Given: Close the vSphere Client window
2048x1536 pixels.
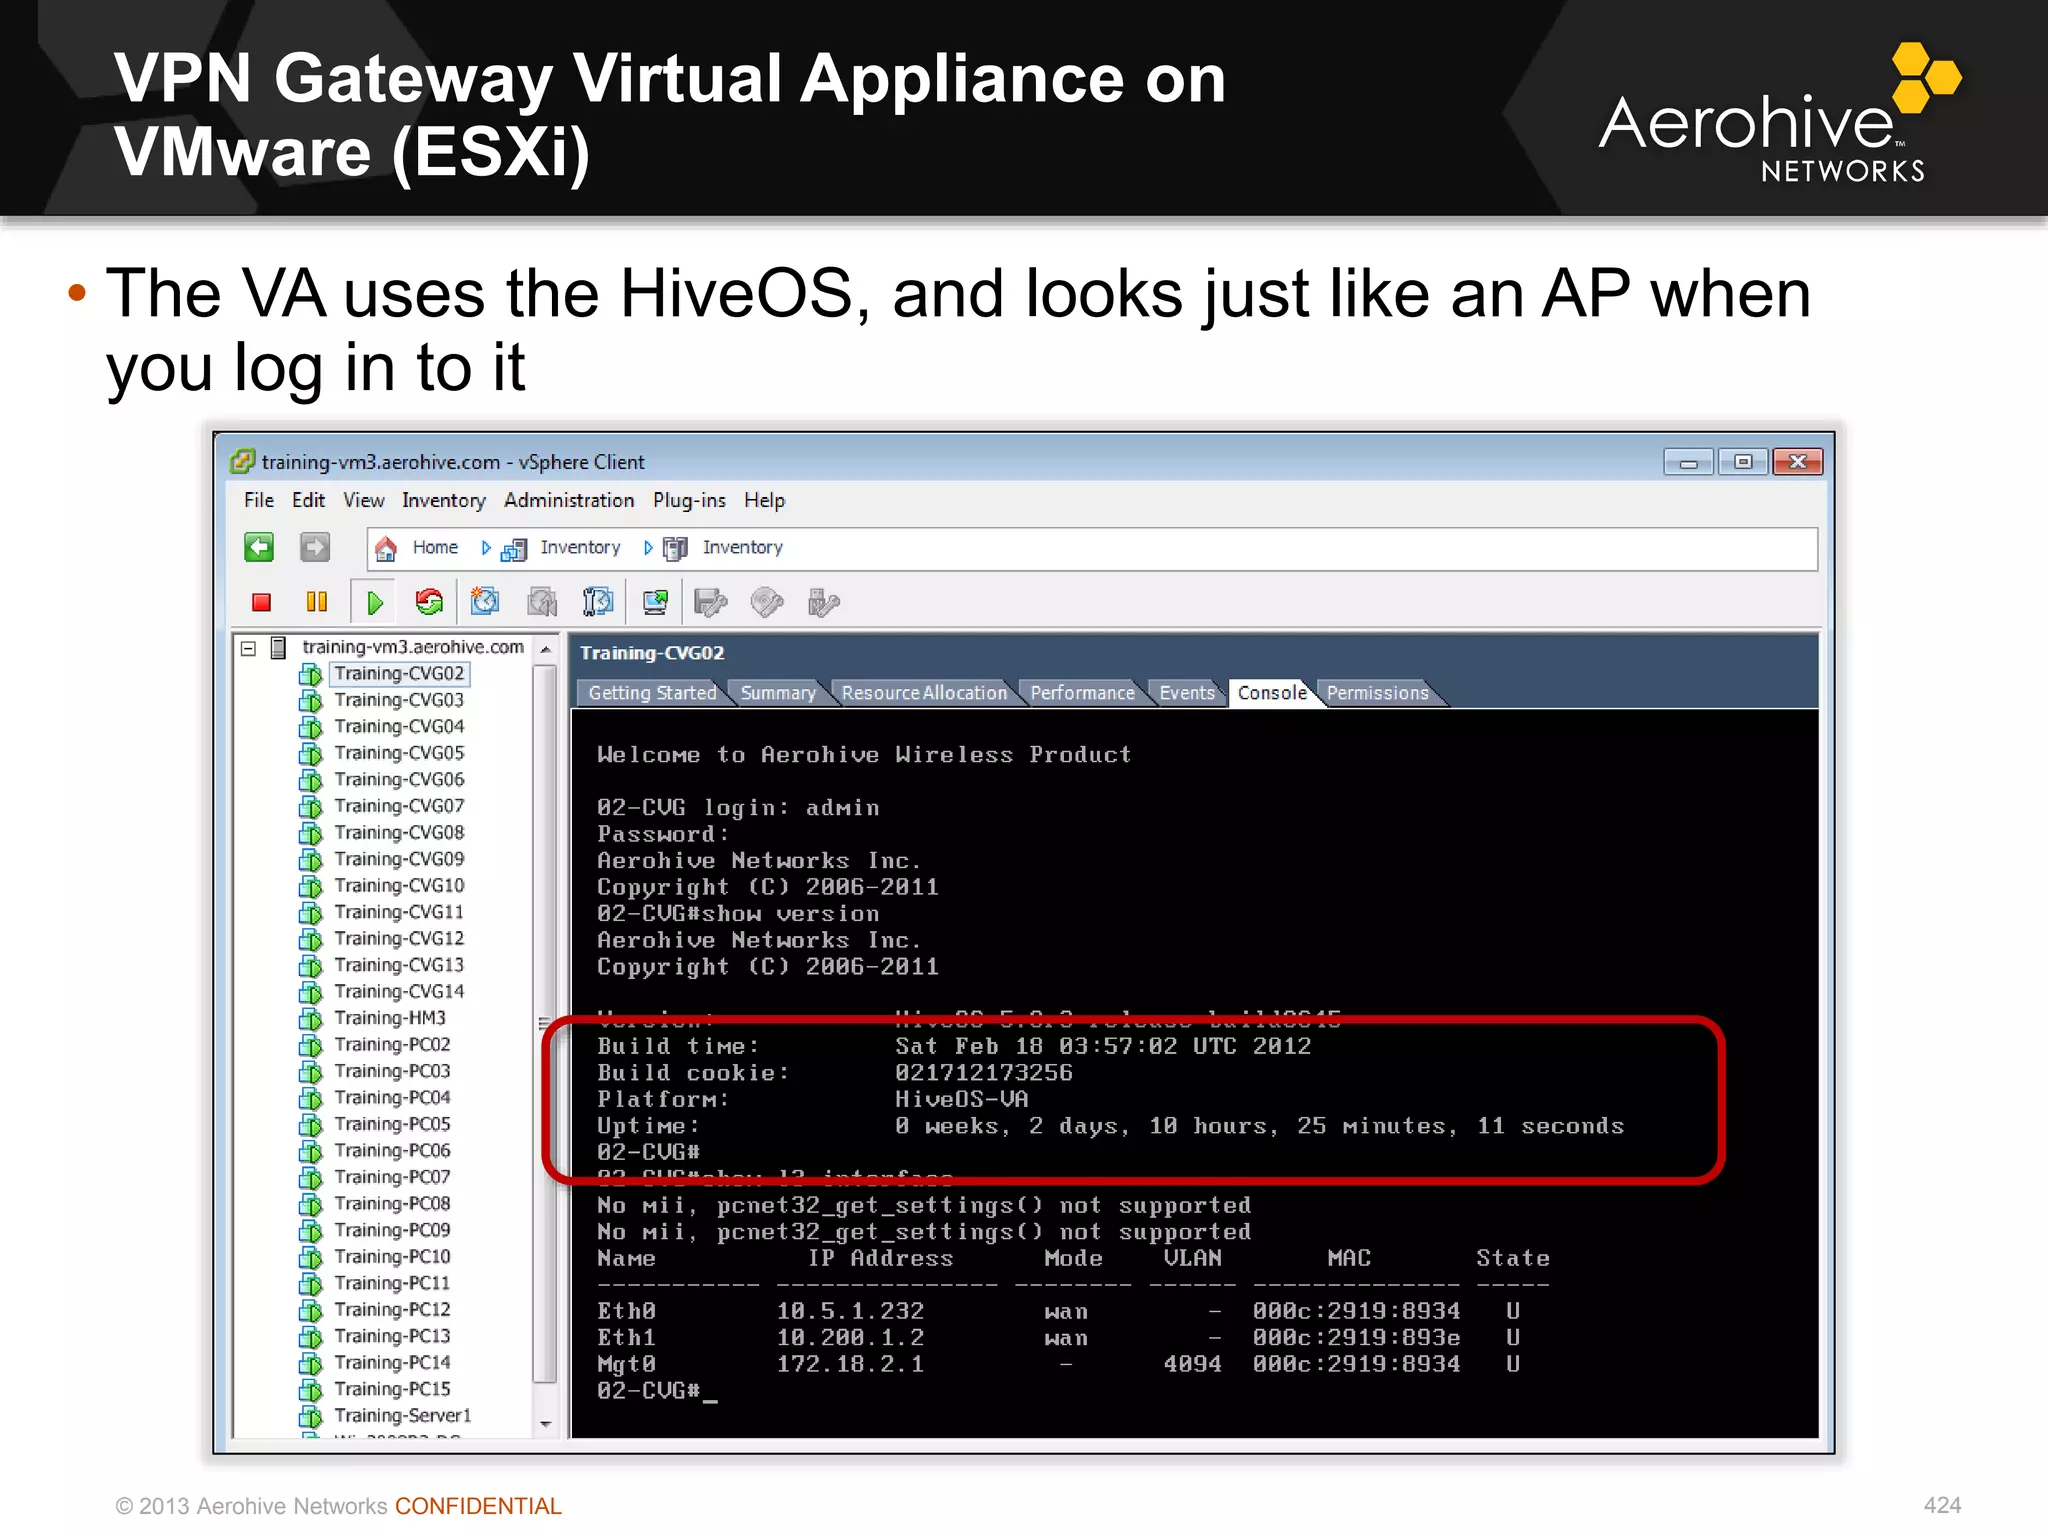Looking at the screenshot, I should 1797,462.
